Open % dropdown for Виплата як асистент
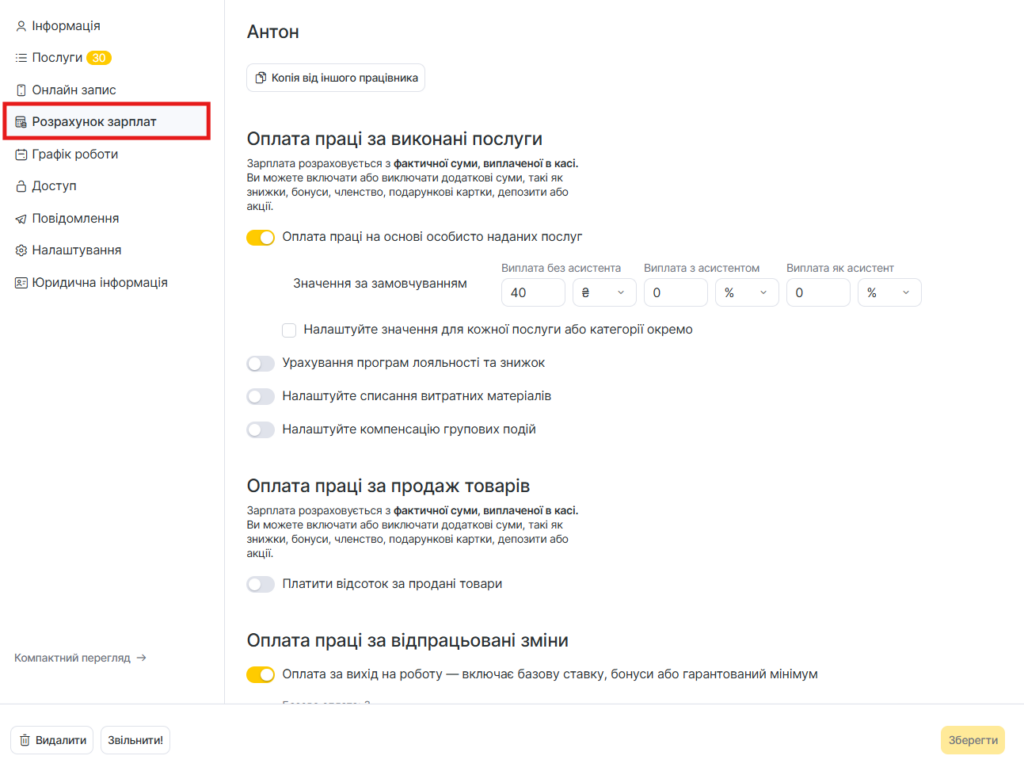Screen dimensions: 1024x771 [x=889, y=292]
